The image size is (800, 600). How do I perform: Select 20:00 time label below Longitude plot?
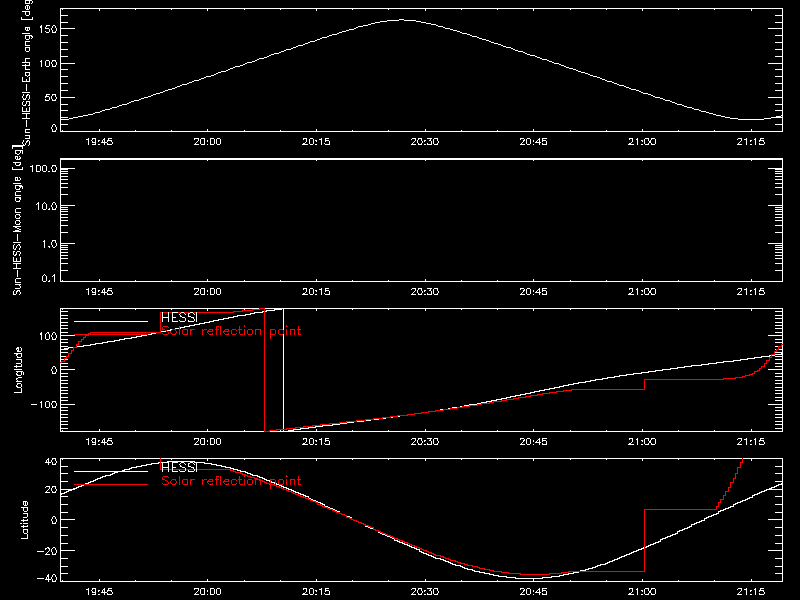[208, 441]
